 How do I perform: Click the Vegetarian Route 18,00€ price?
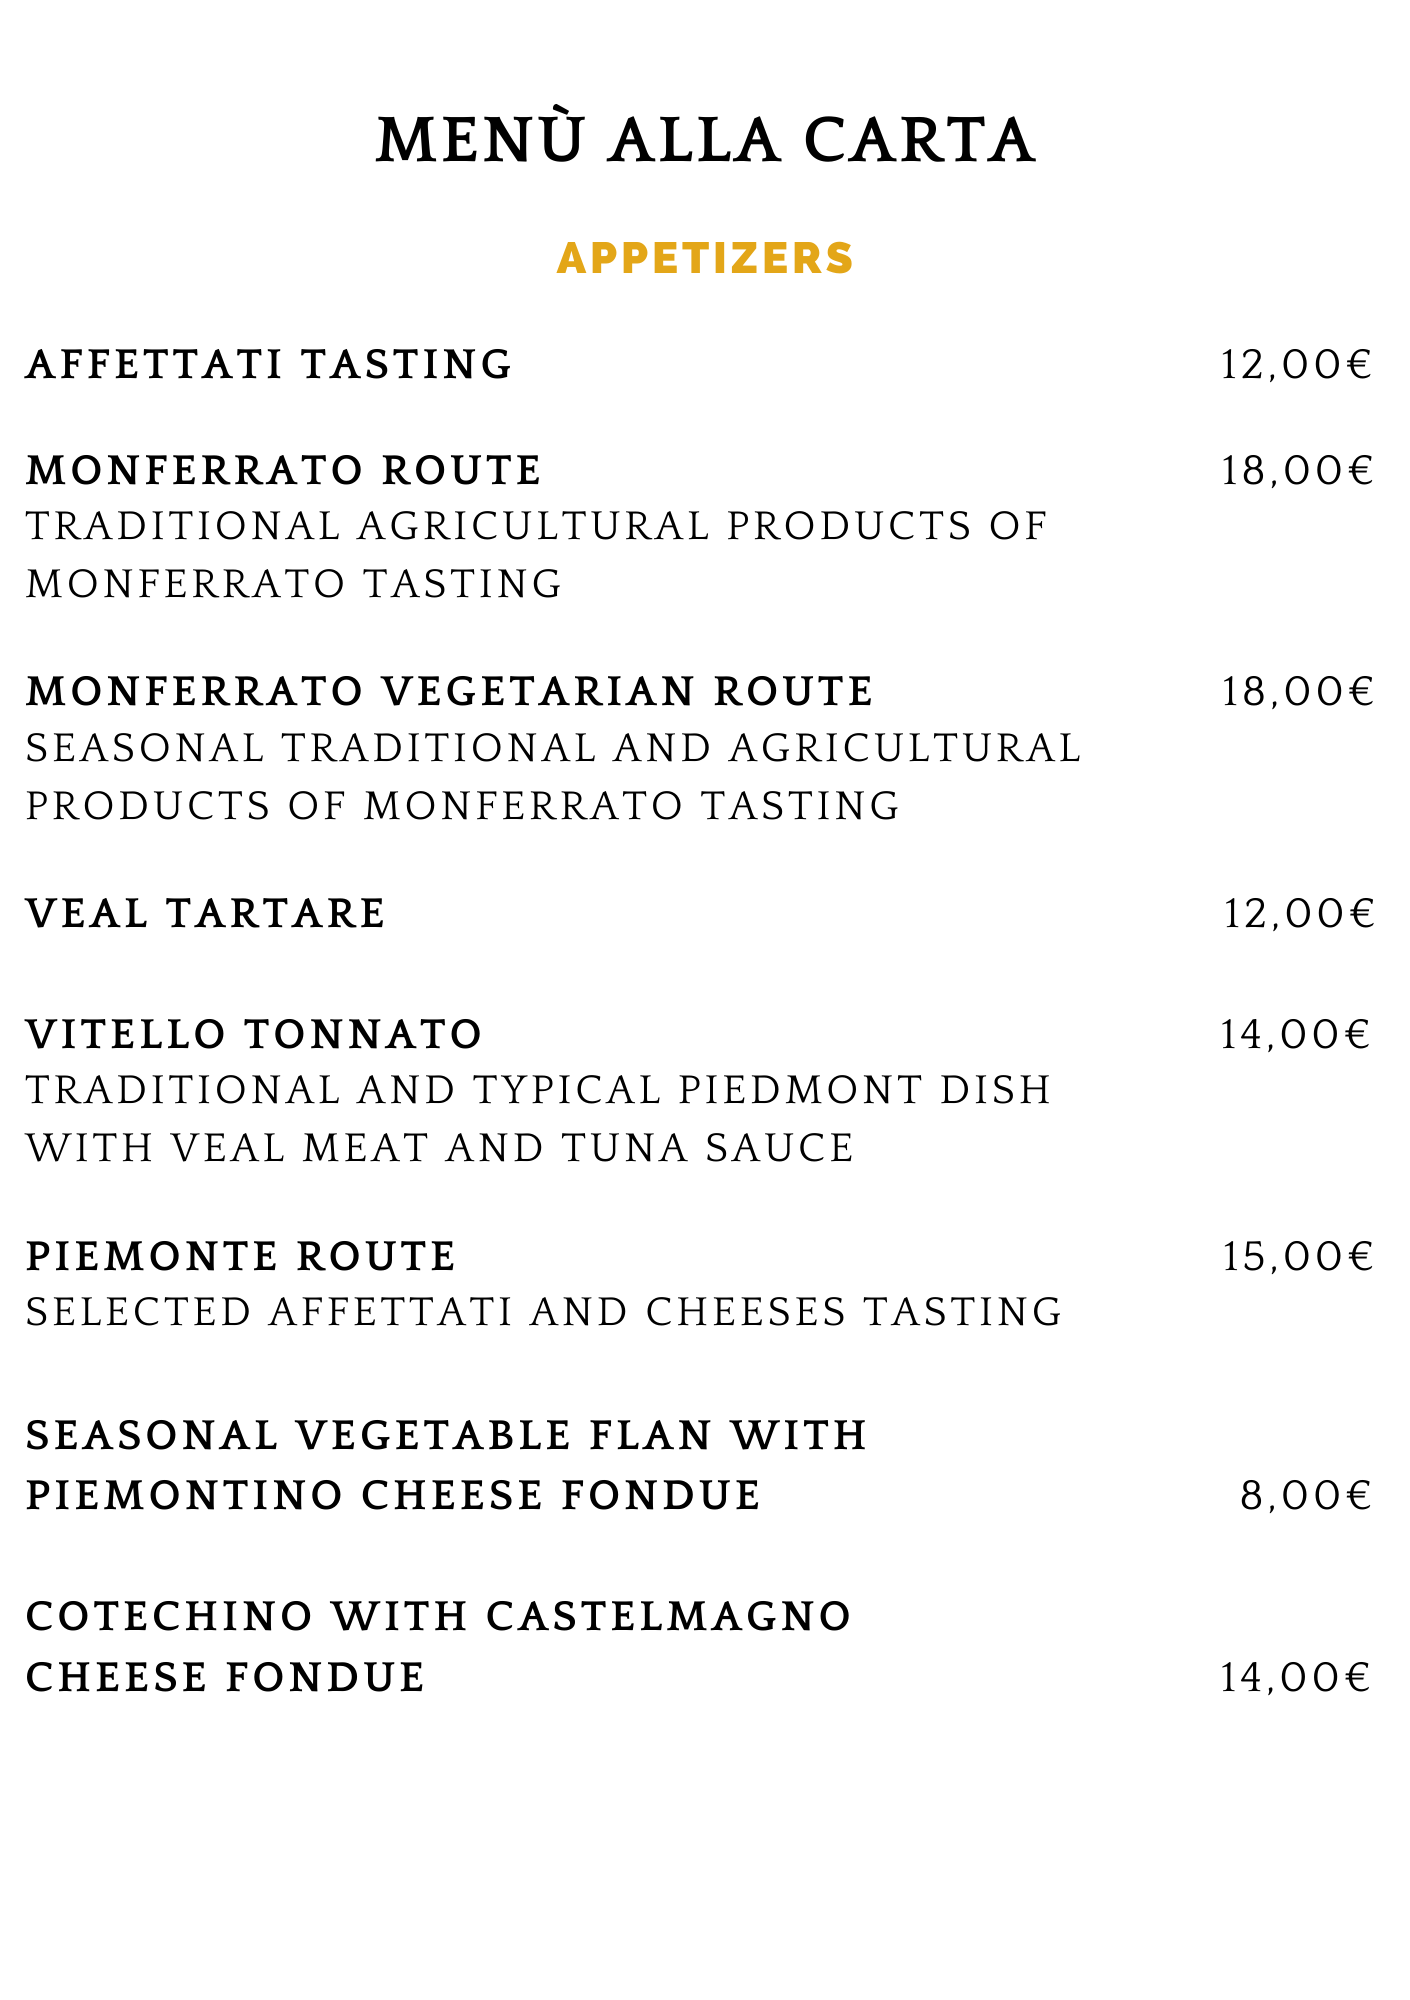pyautogui.click(x=1298, y=692)
